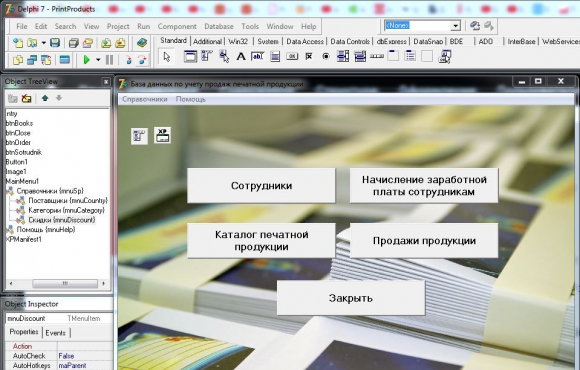Switch to Events tab in Object Inspector

pos(55,333)
